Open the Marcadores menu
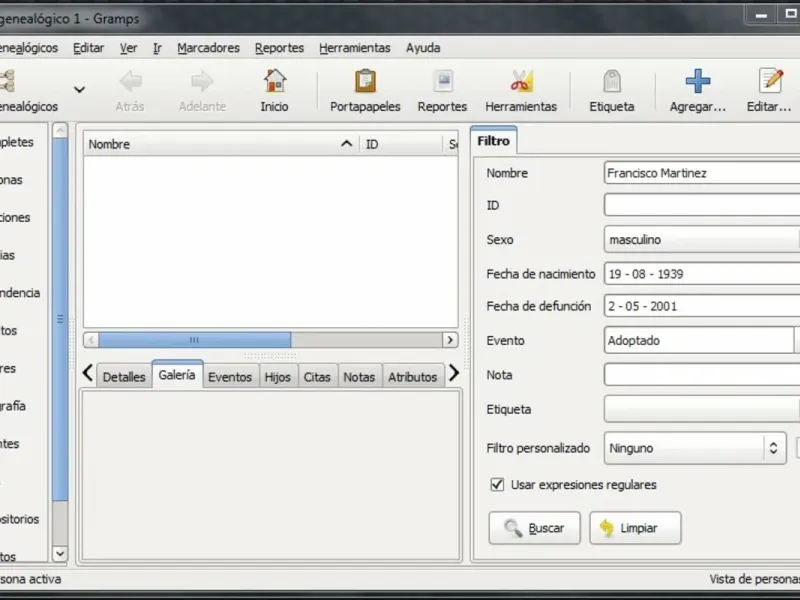Image resolution: width=800 pixels, height=600 pixels. (x=208, y=48)
